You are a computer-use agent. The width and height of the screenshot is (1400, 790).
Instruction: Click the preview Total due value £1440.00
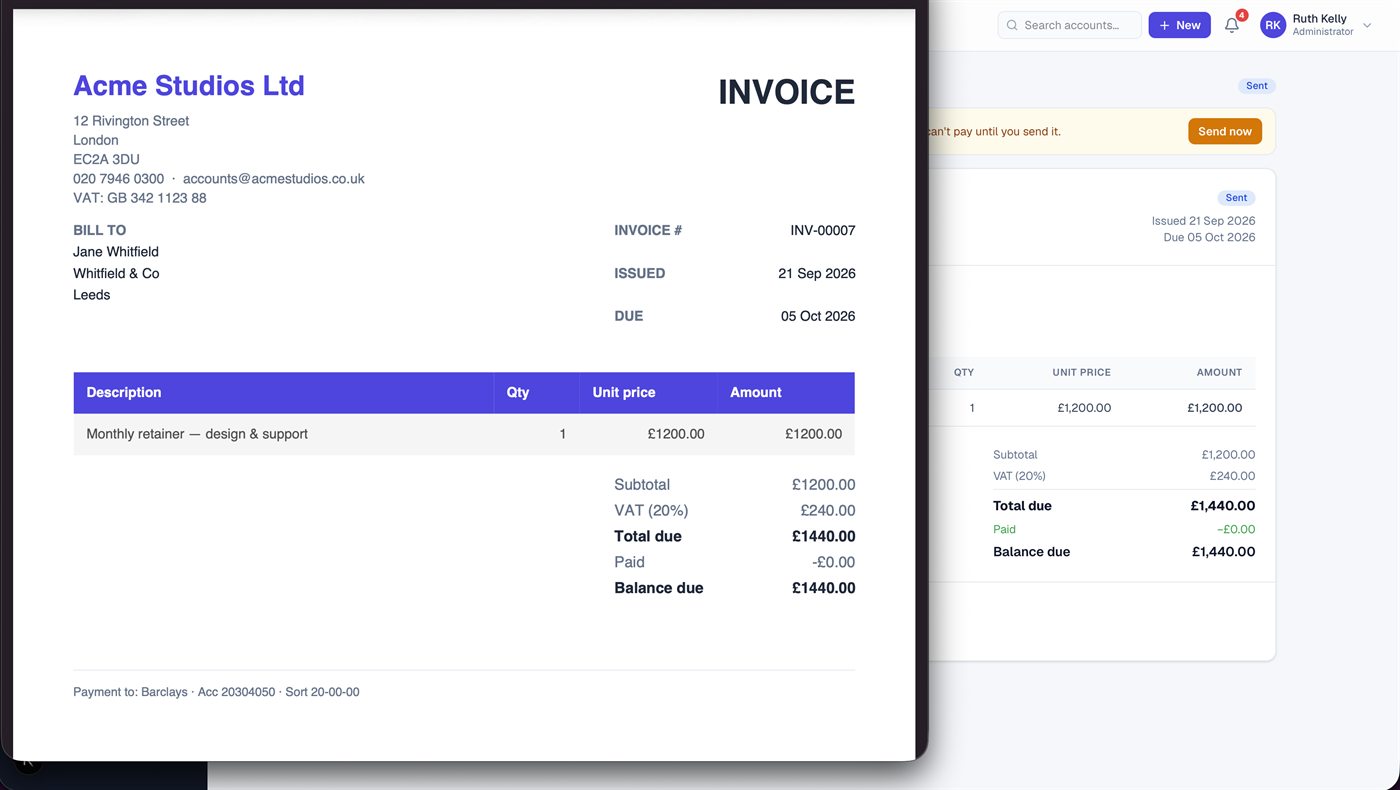pos(823,536)
